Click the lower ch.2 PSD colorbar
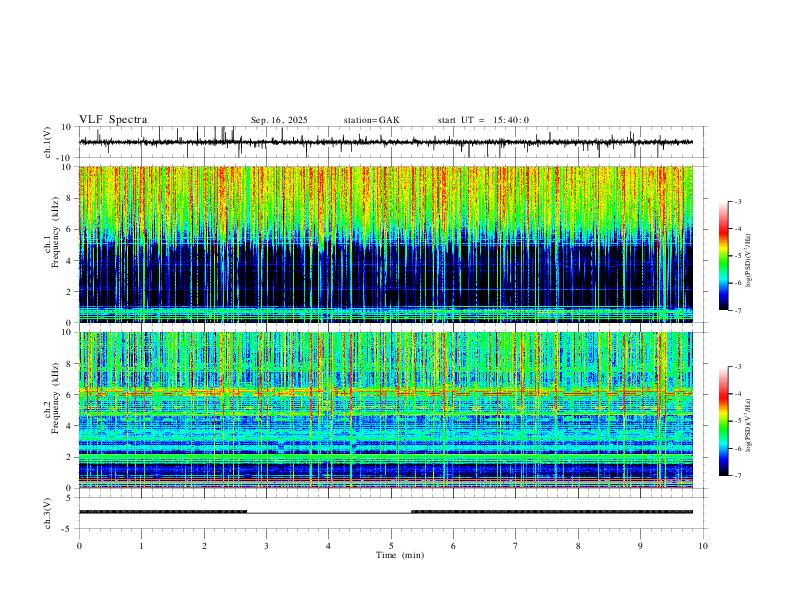792x612 pixels. click(x=724, y=421)
